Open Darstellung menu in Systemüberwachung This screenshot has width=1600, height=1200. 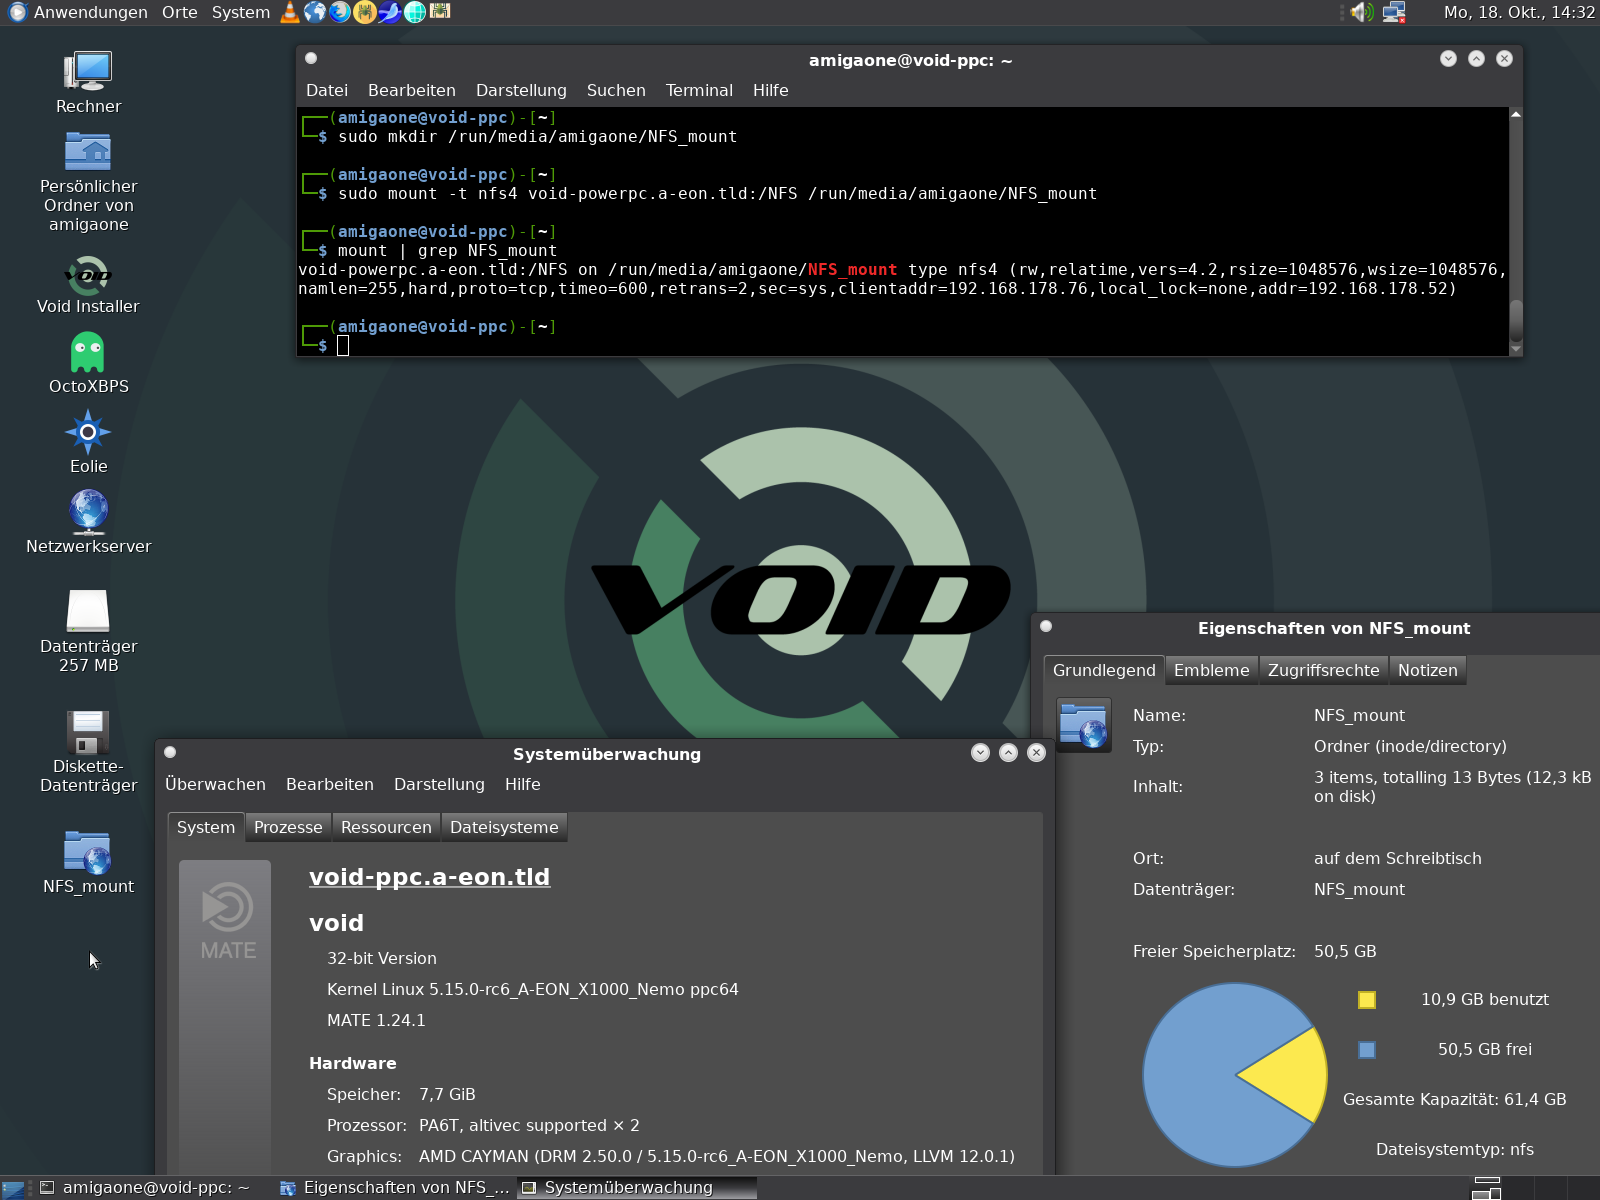click(x=439, y=784)
